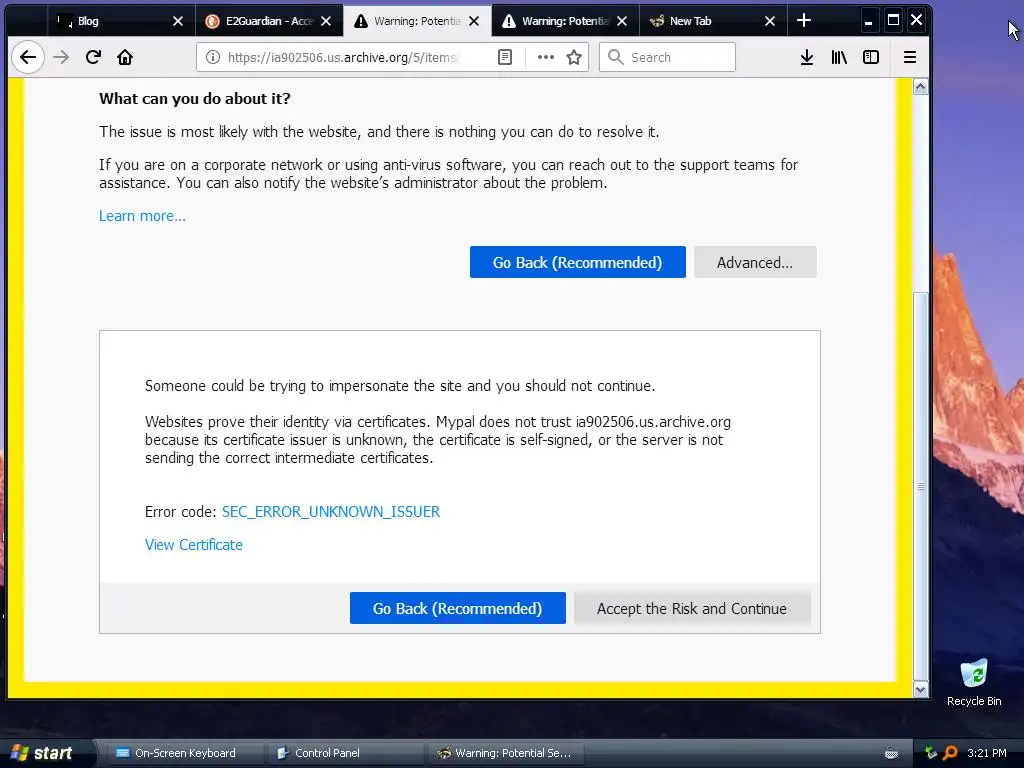Click the scrollbar down arrow
Viewport: 1024px width, 768px height.
[x=920, y=690]
